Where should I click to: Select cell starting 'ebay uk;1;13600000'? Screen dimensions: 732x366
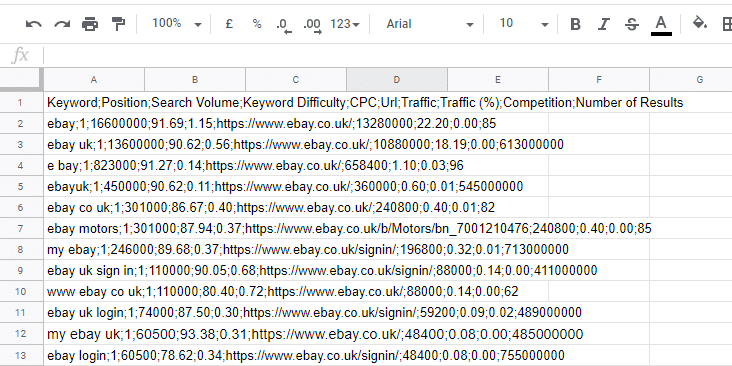pos(94,144)
